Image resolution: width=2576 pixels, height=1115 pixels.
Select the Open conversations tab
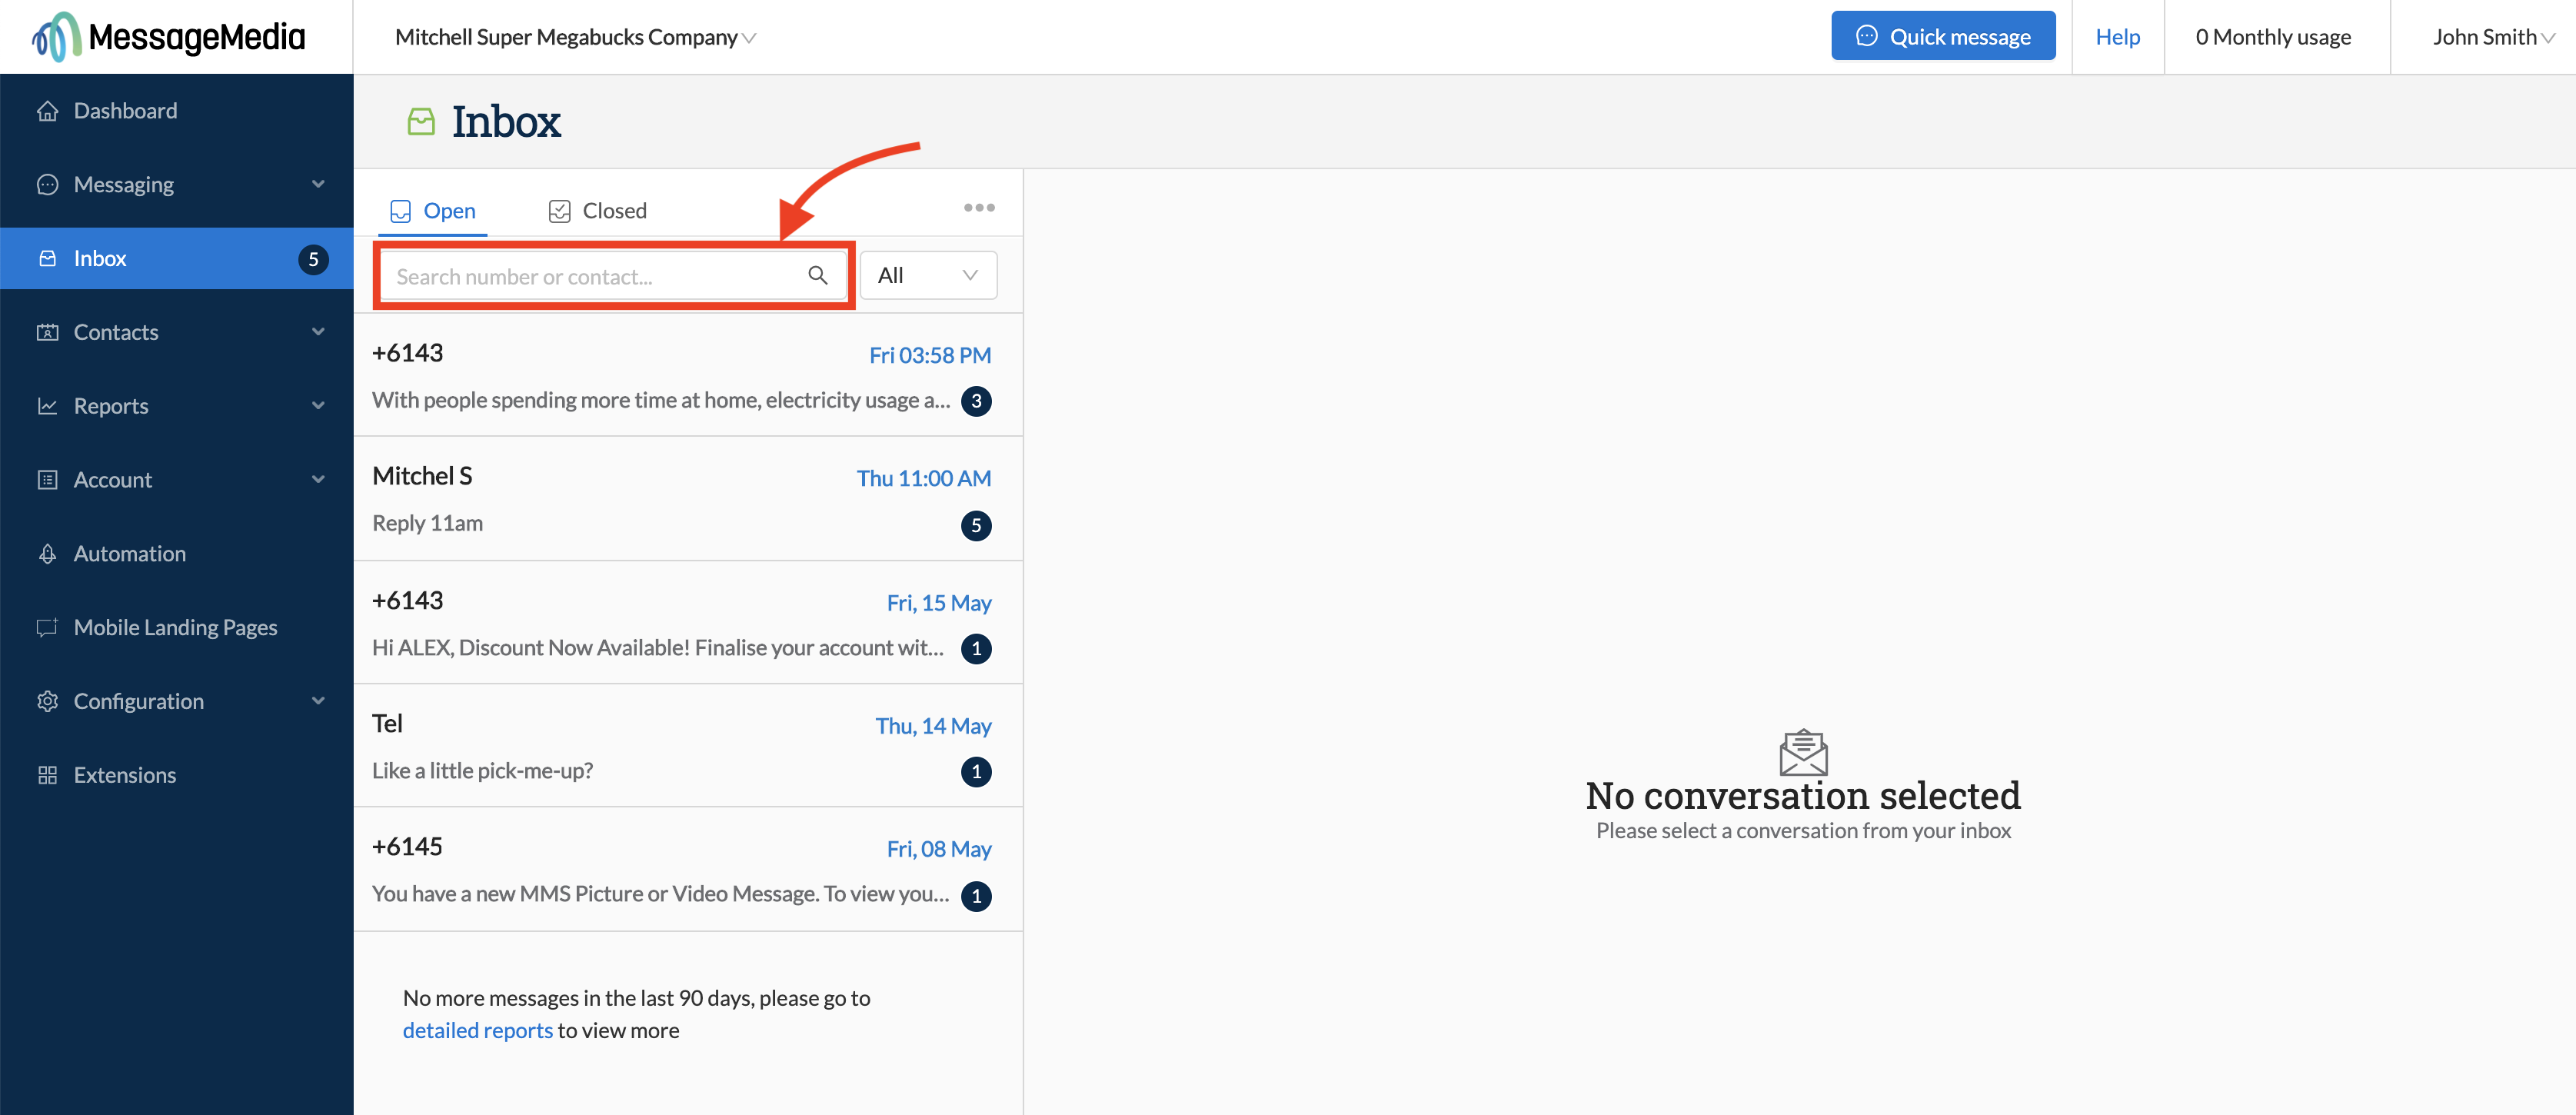pyautogui.click(x=432, y=210)
